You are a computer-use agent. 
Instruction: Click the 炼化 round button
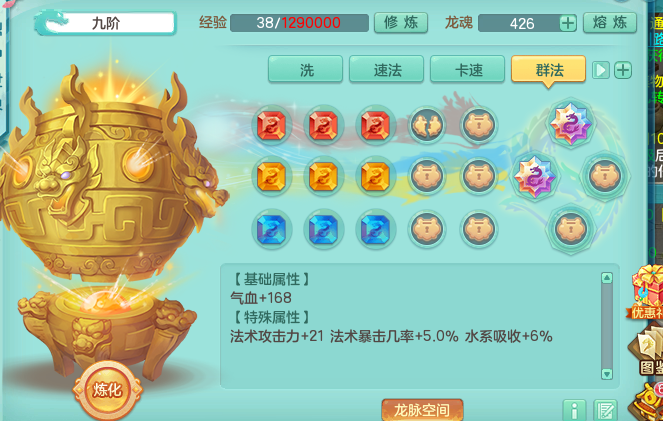coord(107,390)
